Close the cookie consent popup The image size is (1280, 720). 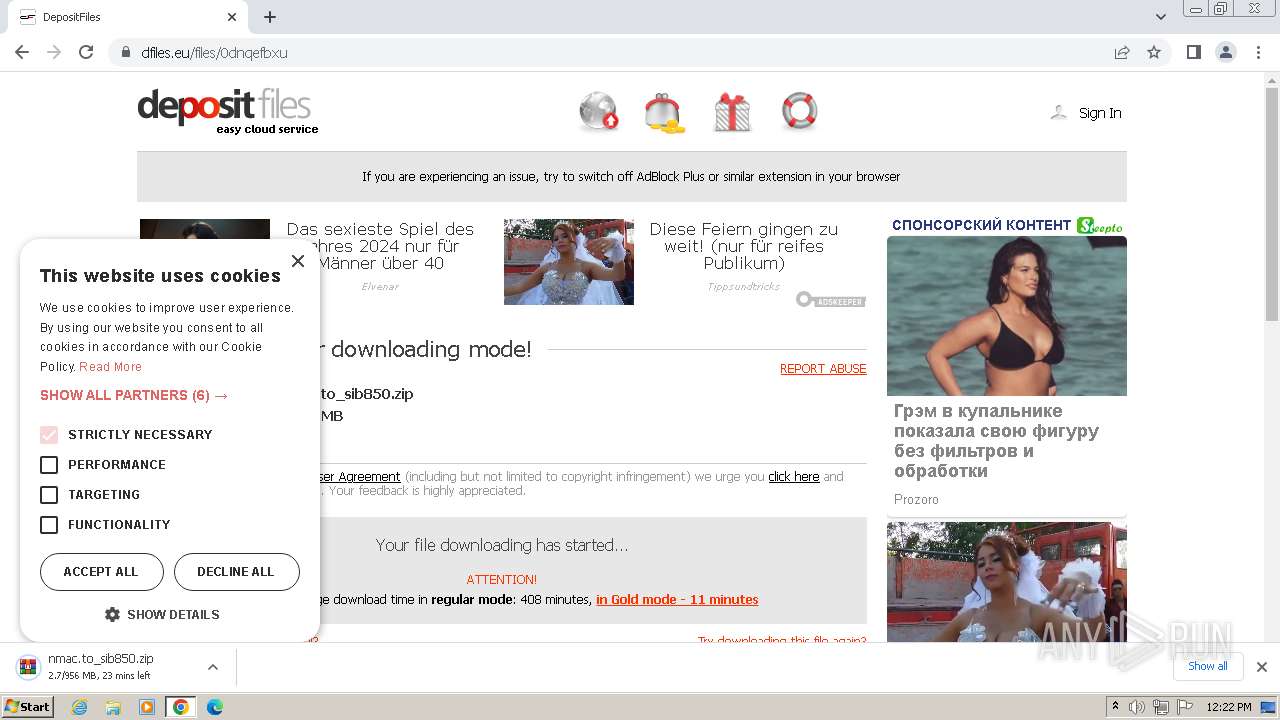(297, 261)
